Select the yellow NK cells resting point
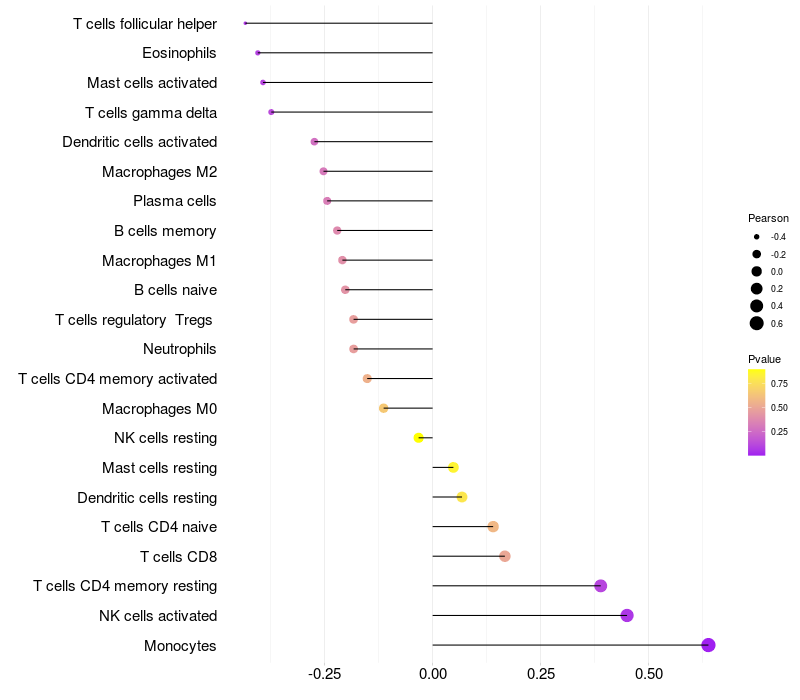 [x=419, y=438]
